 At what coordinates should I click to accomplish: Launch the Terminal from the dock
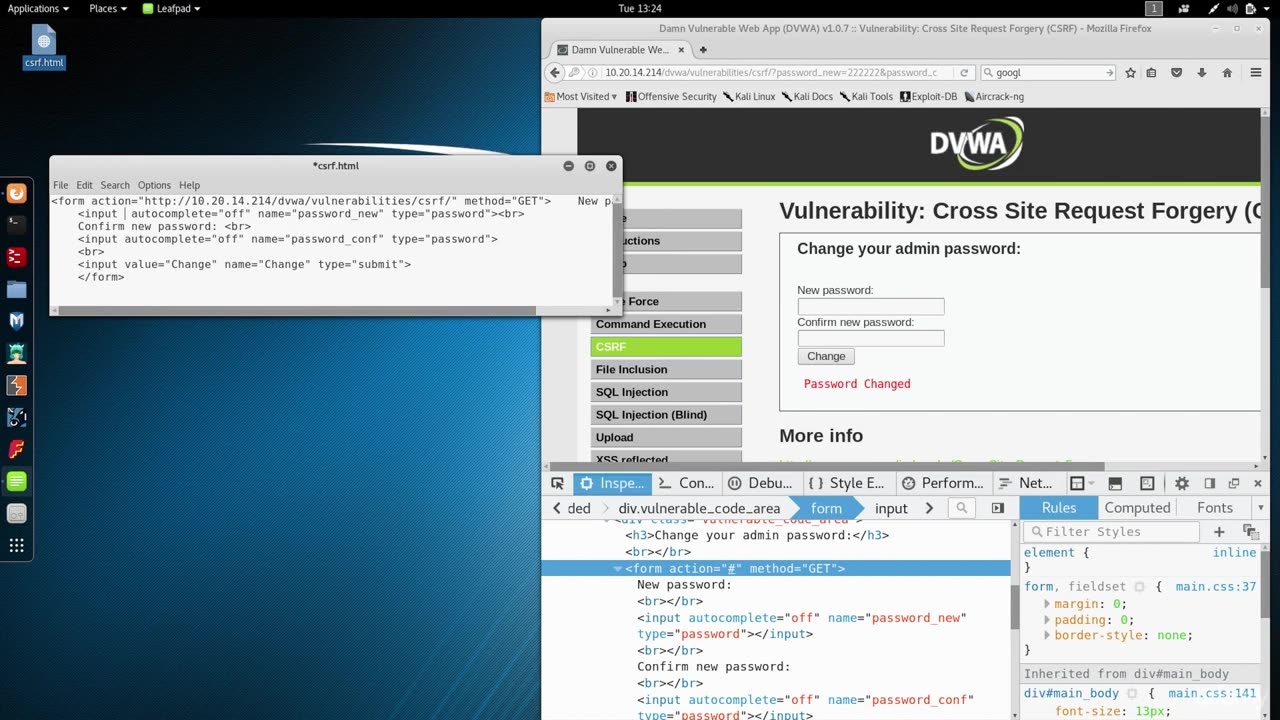click(x=16, y=225)
